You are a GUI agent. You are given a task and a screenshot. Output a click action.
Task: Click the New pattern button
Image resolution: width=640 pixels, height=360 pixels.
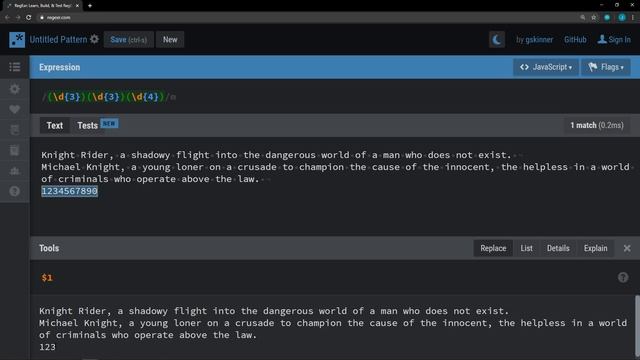pyautogui.click(x=170, y=40)
